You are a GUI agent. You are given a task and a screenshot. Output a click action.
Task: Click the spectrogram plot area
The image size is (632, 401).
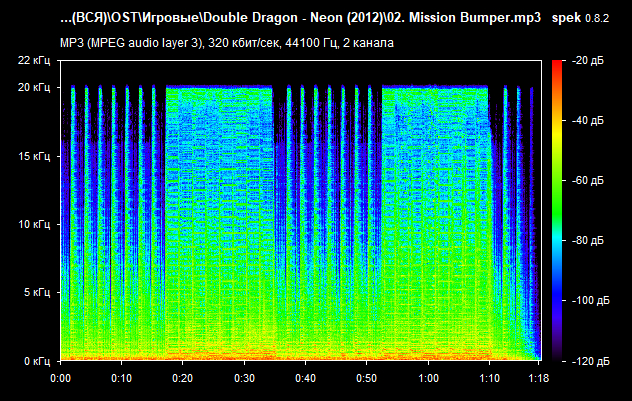301,210
